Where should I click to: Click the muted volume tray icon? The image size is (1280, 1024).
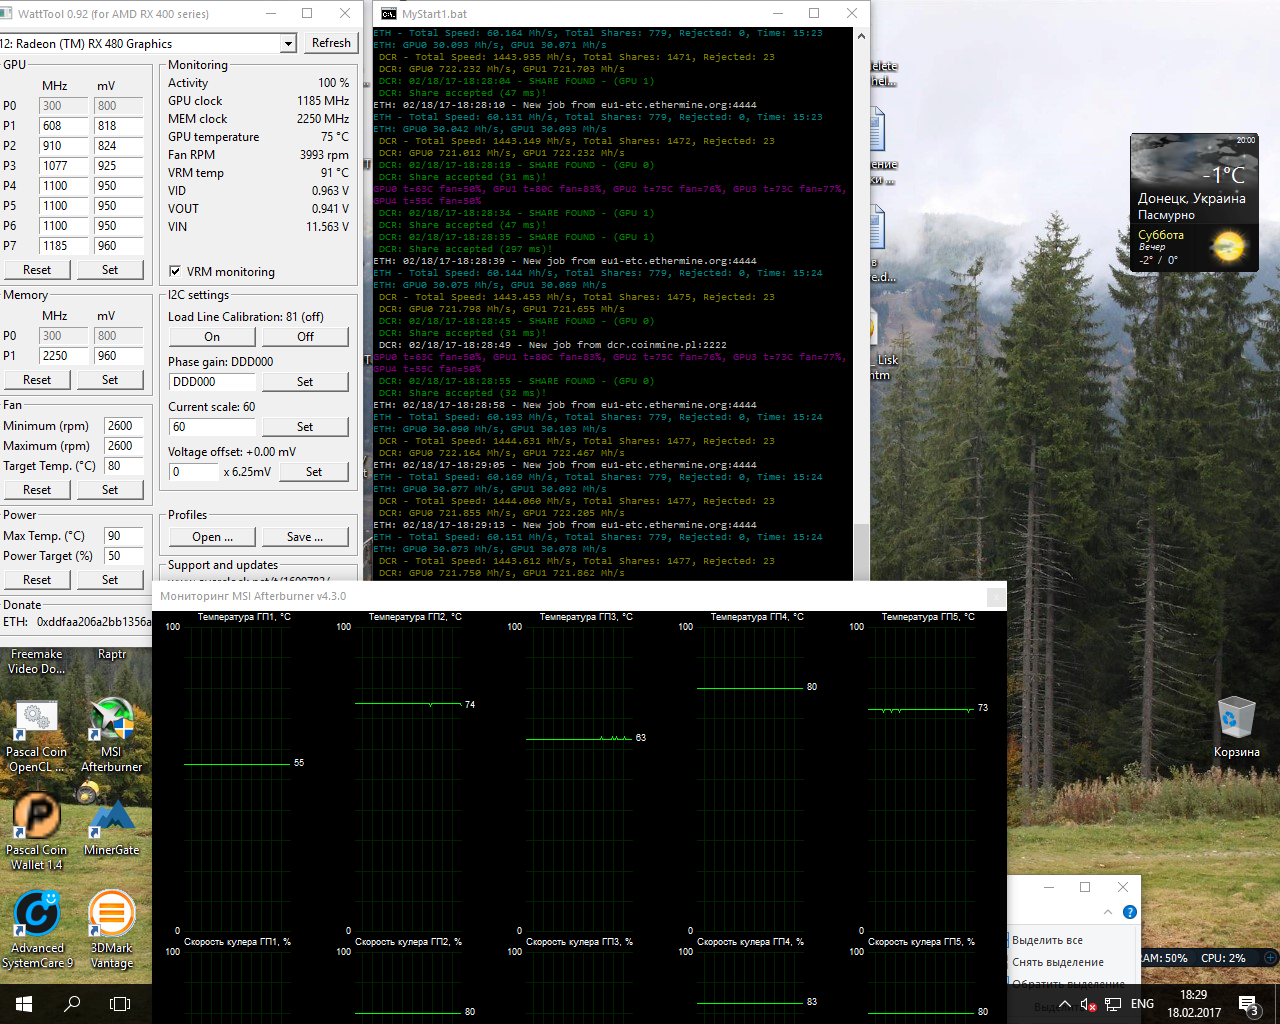click(1089, 1004)
